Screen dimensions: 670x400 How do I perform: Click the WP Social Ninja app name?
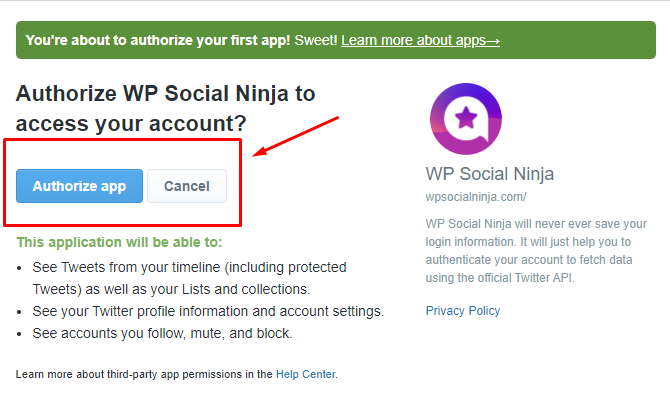point(490,174)
